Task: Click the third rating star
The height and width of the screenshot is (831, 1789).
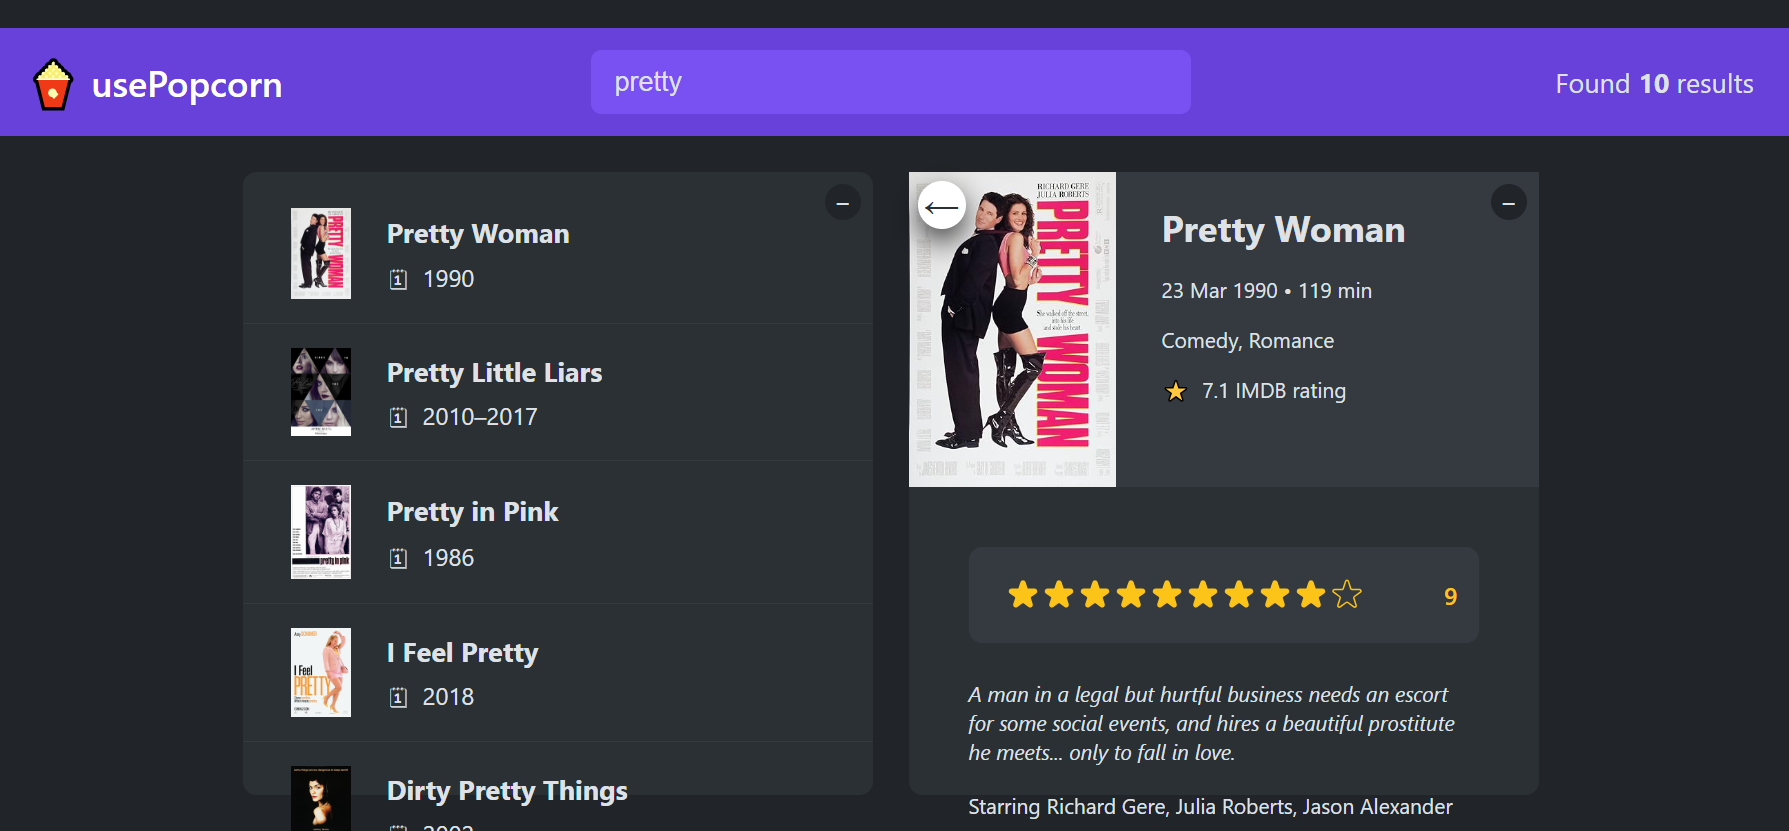Action: pyautogui.click(x=1094, y=595)
